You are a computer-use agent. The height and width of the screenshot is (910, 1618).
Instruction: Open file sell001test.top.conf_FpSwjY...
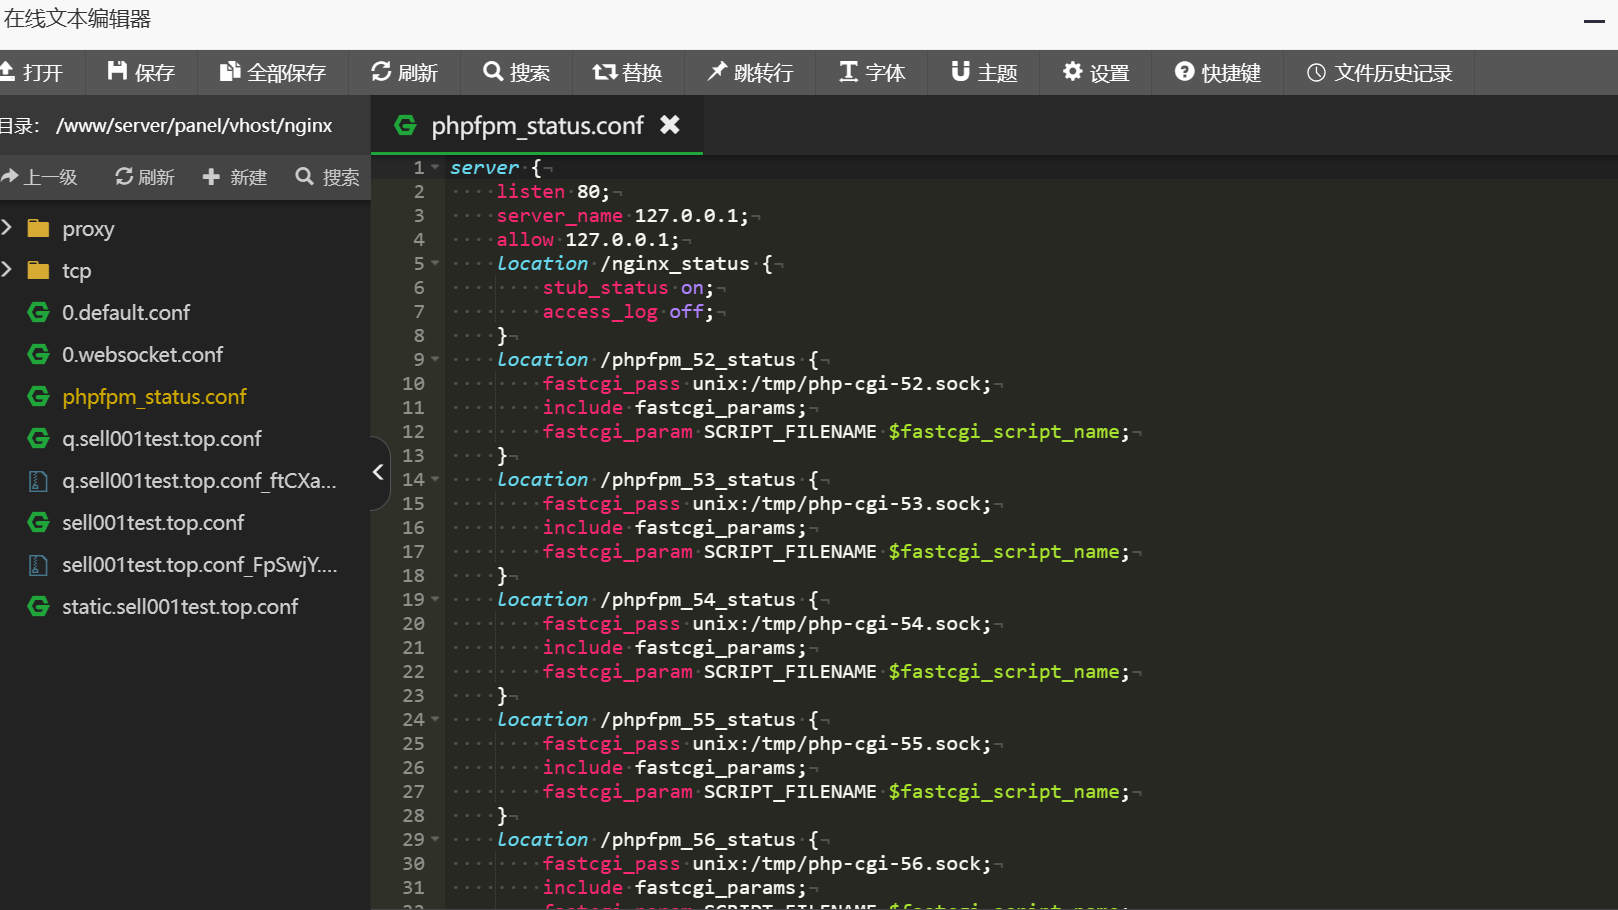tap(200, 565)
